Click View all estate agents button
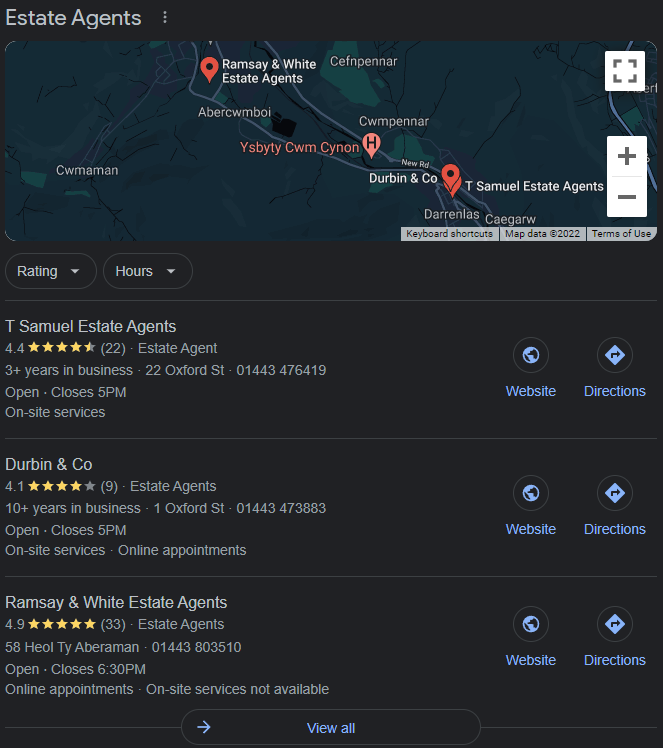Screen dimensions: 663x748 (x=330, y=728)
